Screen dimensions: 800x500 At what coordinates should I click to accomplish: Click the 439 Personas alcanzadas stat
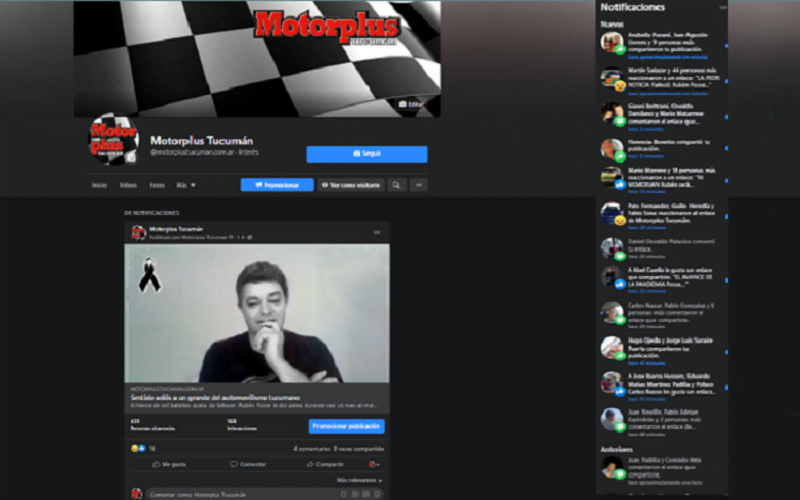click(x=153, y=424)
